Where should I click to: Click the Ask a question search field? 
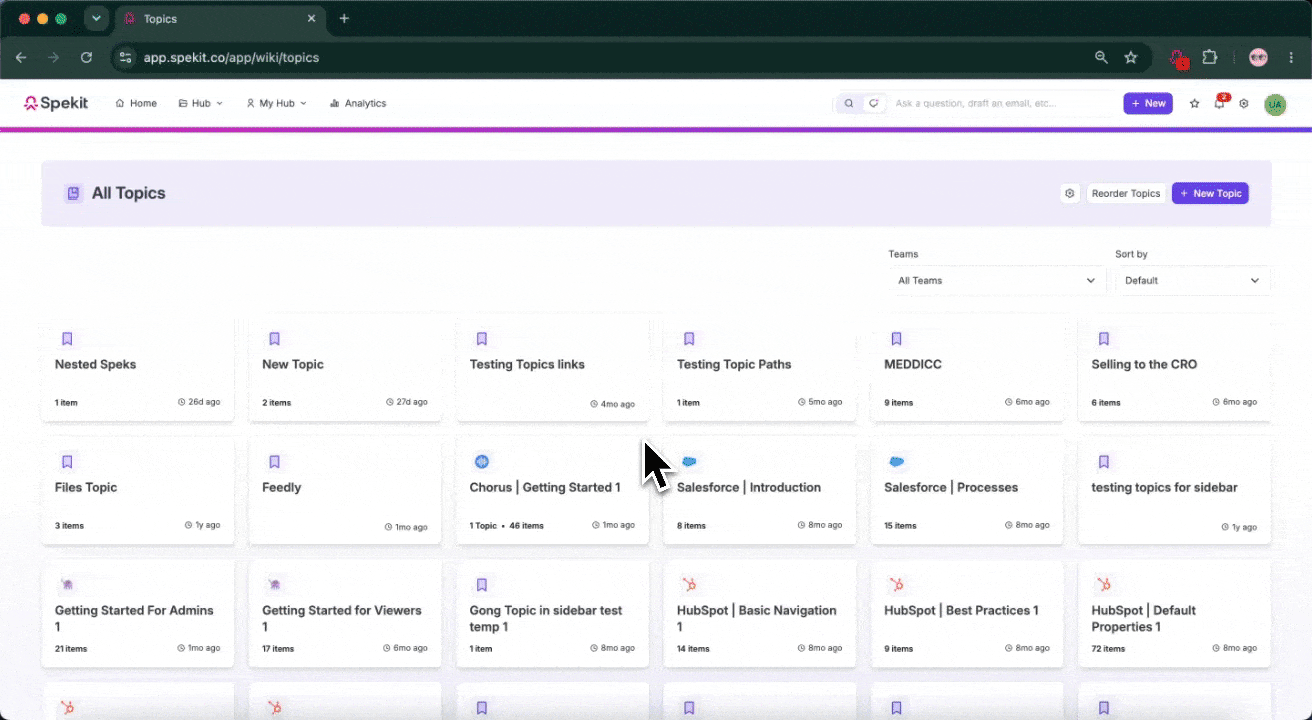(1002, 103)
